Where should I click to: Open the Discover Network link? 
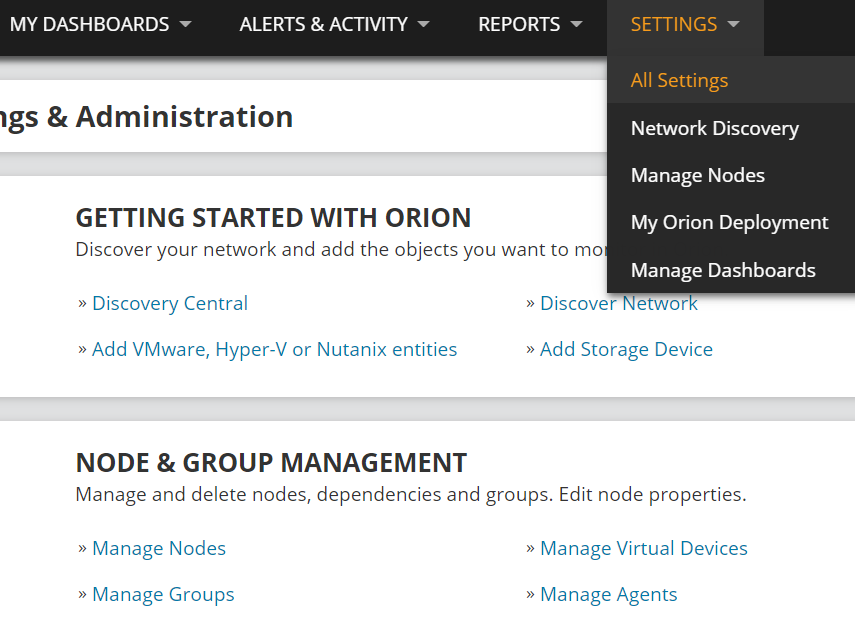pyautogui.click(x=618, y=303)
